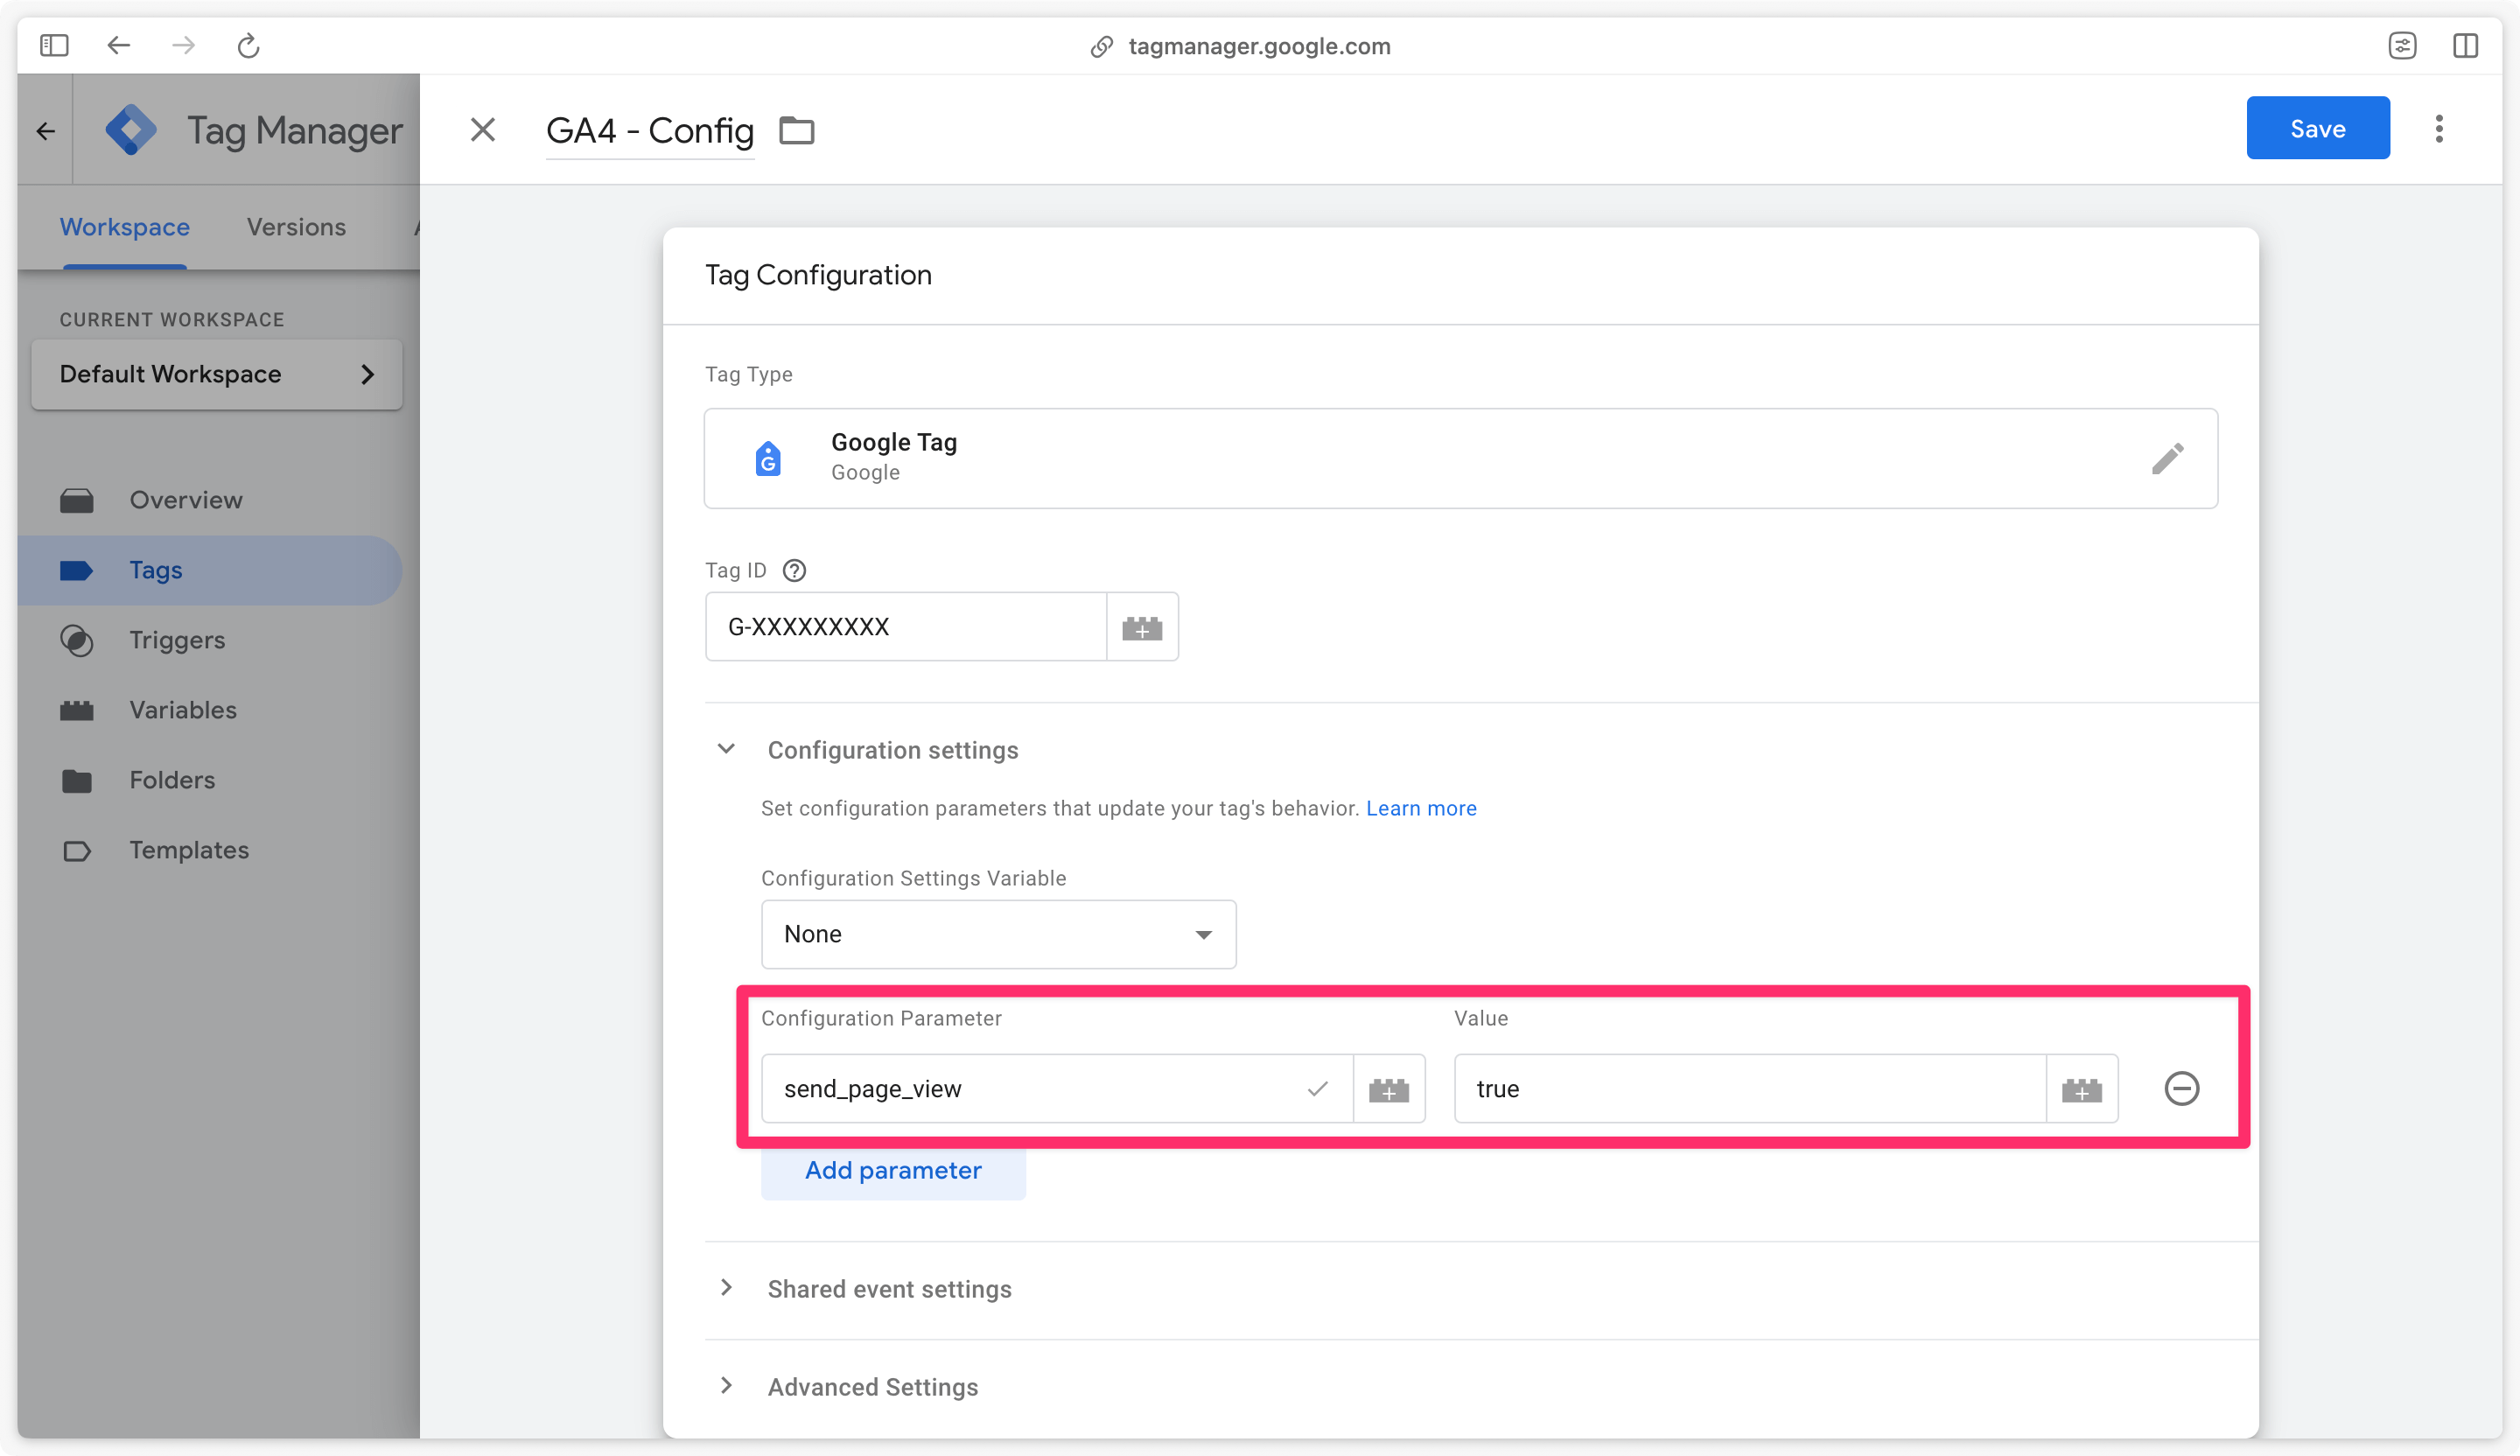Click the variable picker icon next to true value
This screenshot has height=1456, width=2520.
click(x=2082, y=1087)
